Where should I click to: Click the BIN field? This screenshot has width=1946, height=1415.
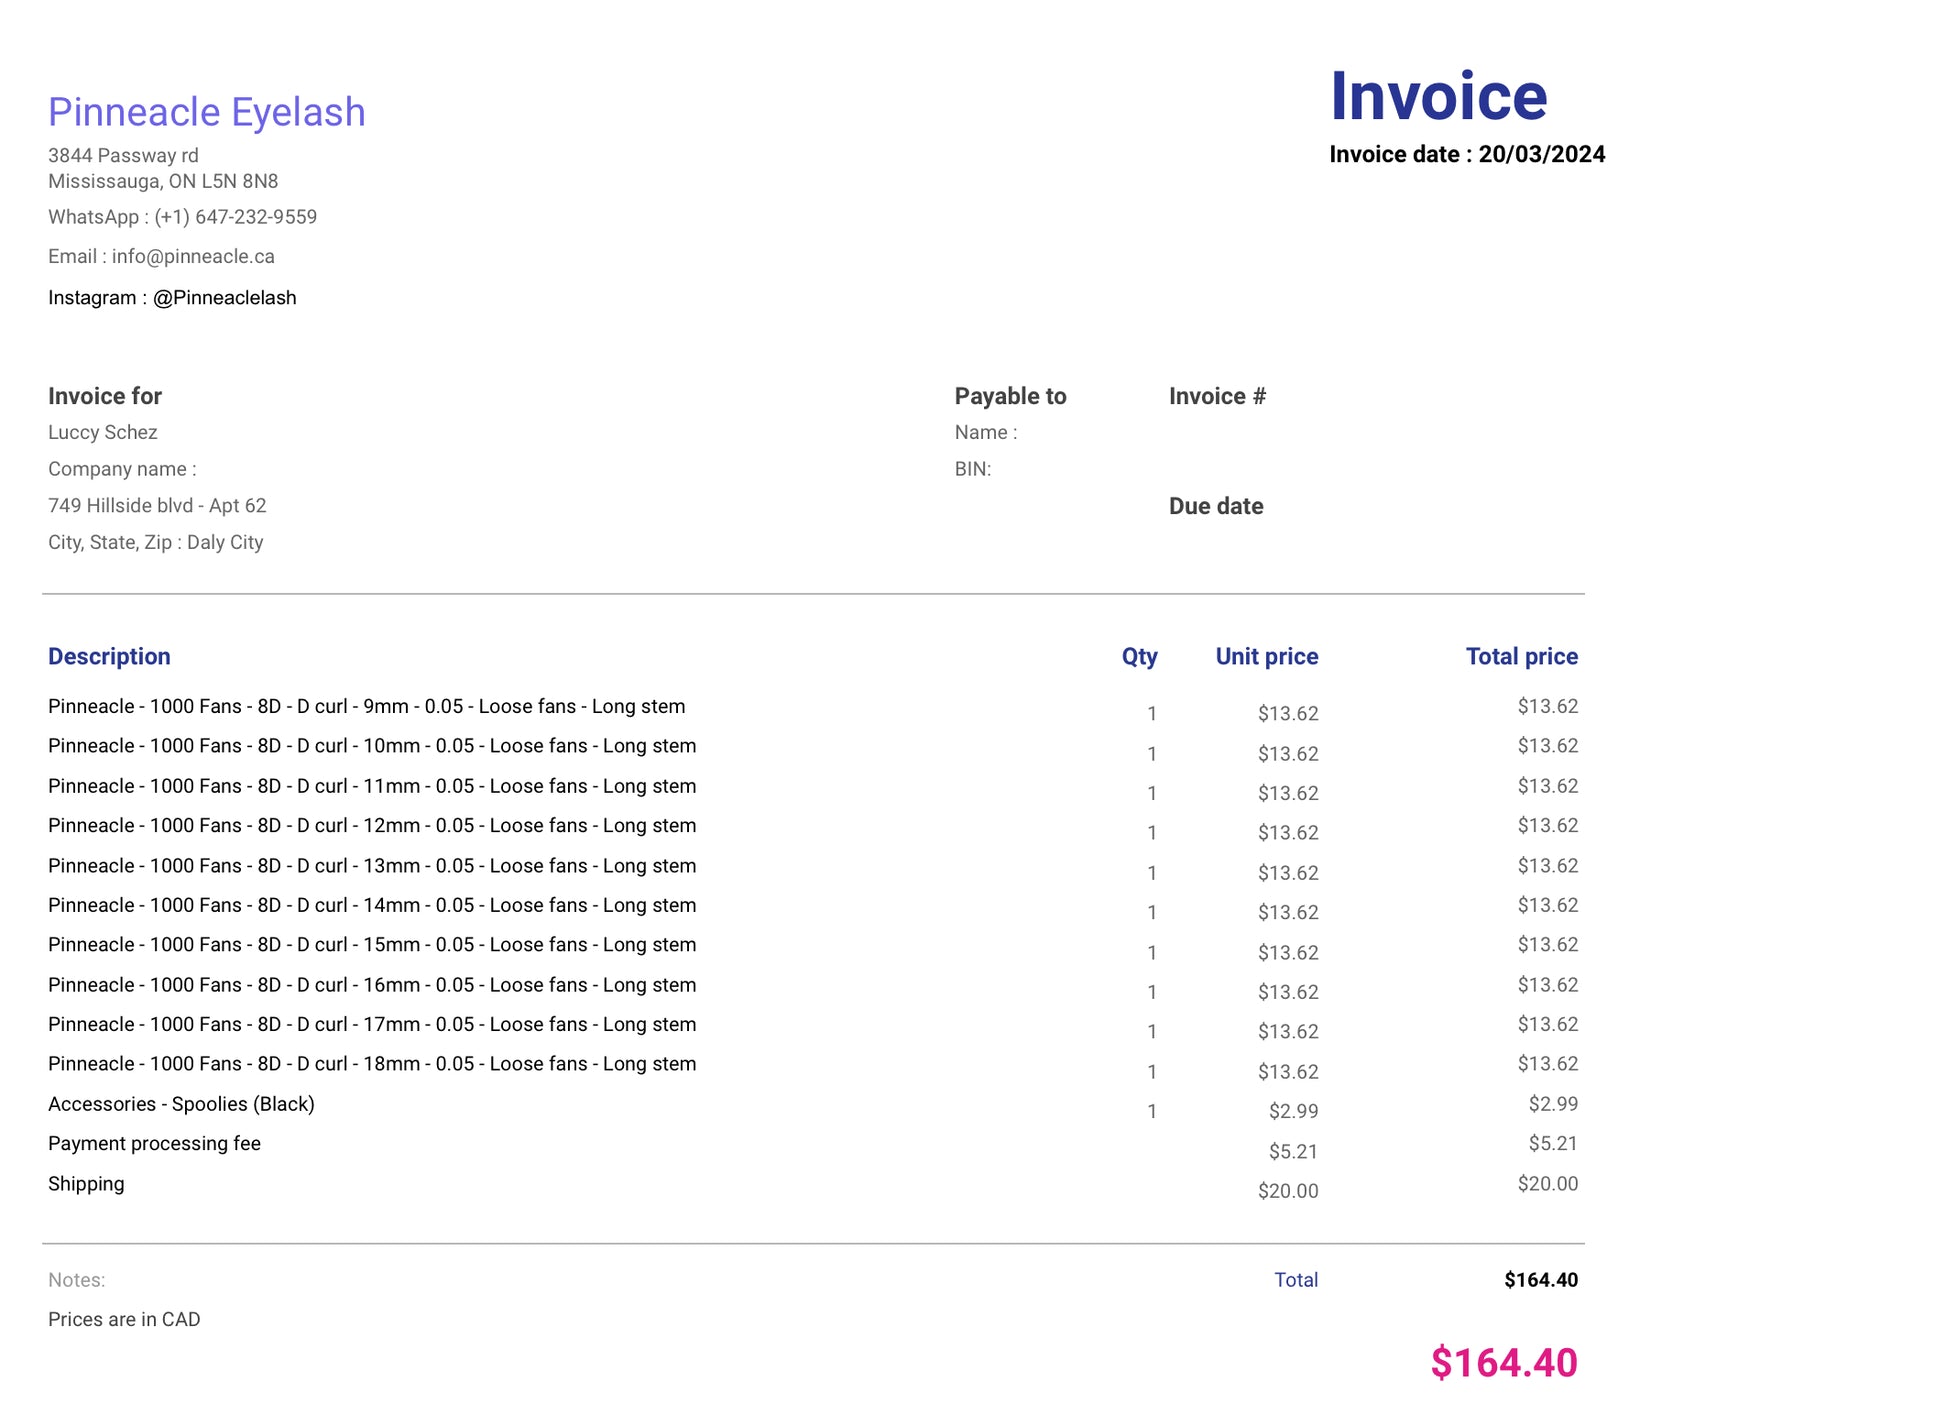[x=972, y=469]
